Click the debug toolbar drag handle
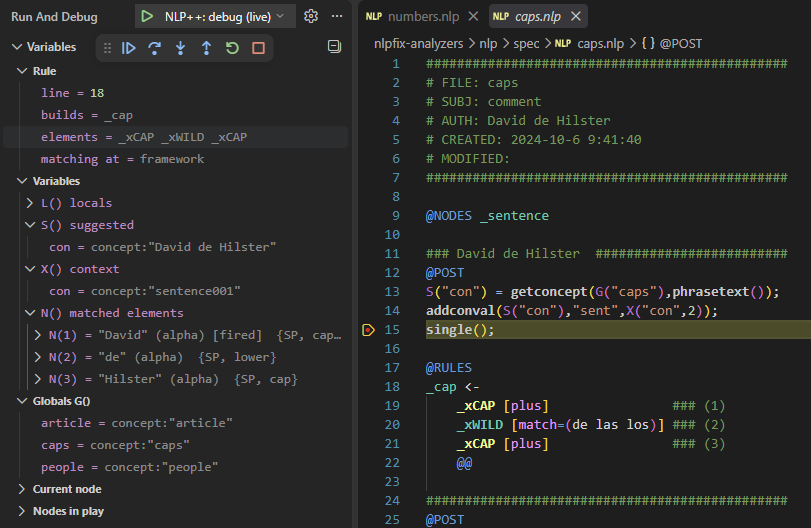 click(107, 48)
